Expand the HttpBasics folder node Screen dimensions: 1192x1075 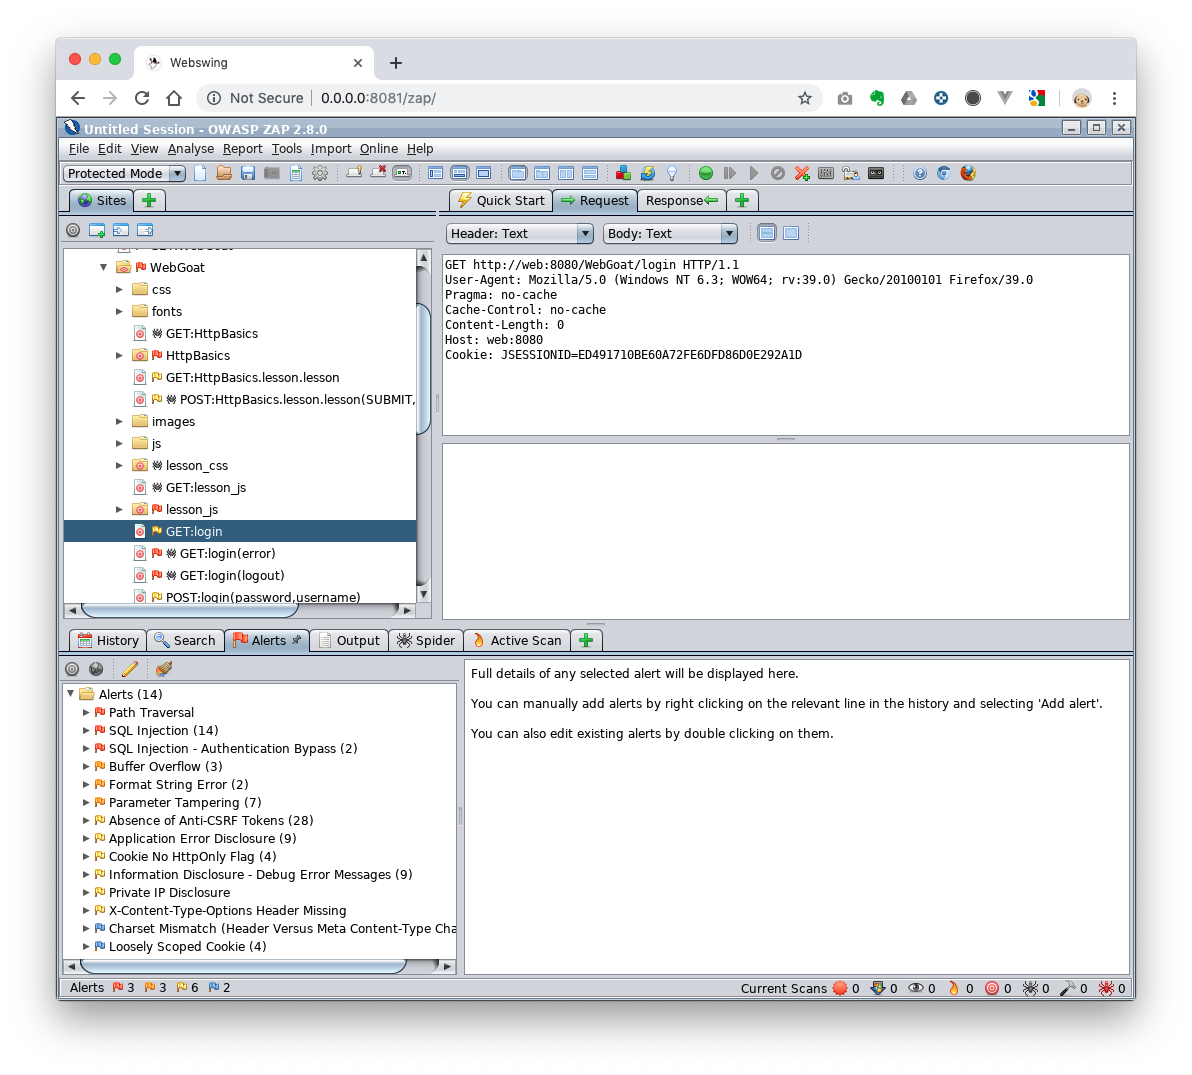(x=119, y=356)
